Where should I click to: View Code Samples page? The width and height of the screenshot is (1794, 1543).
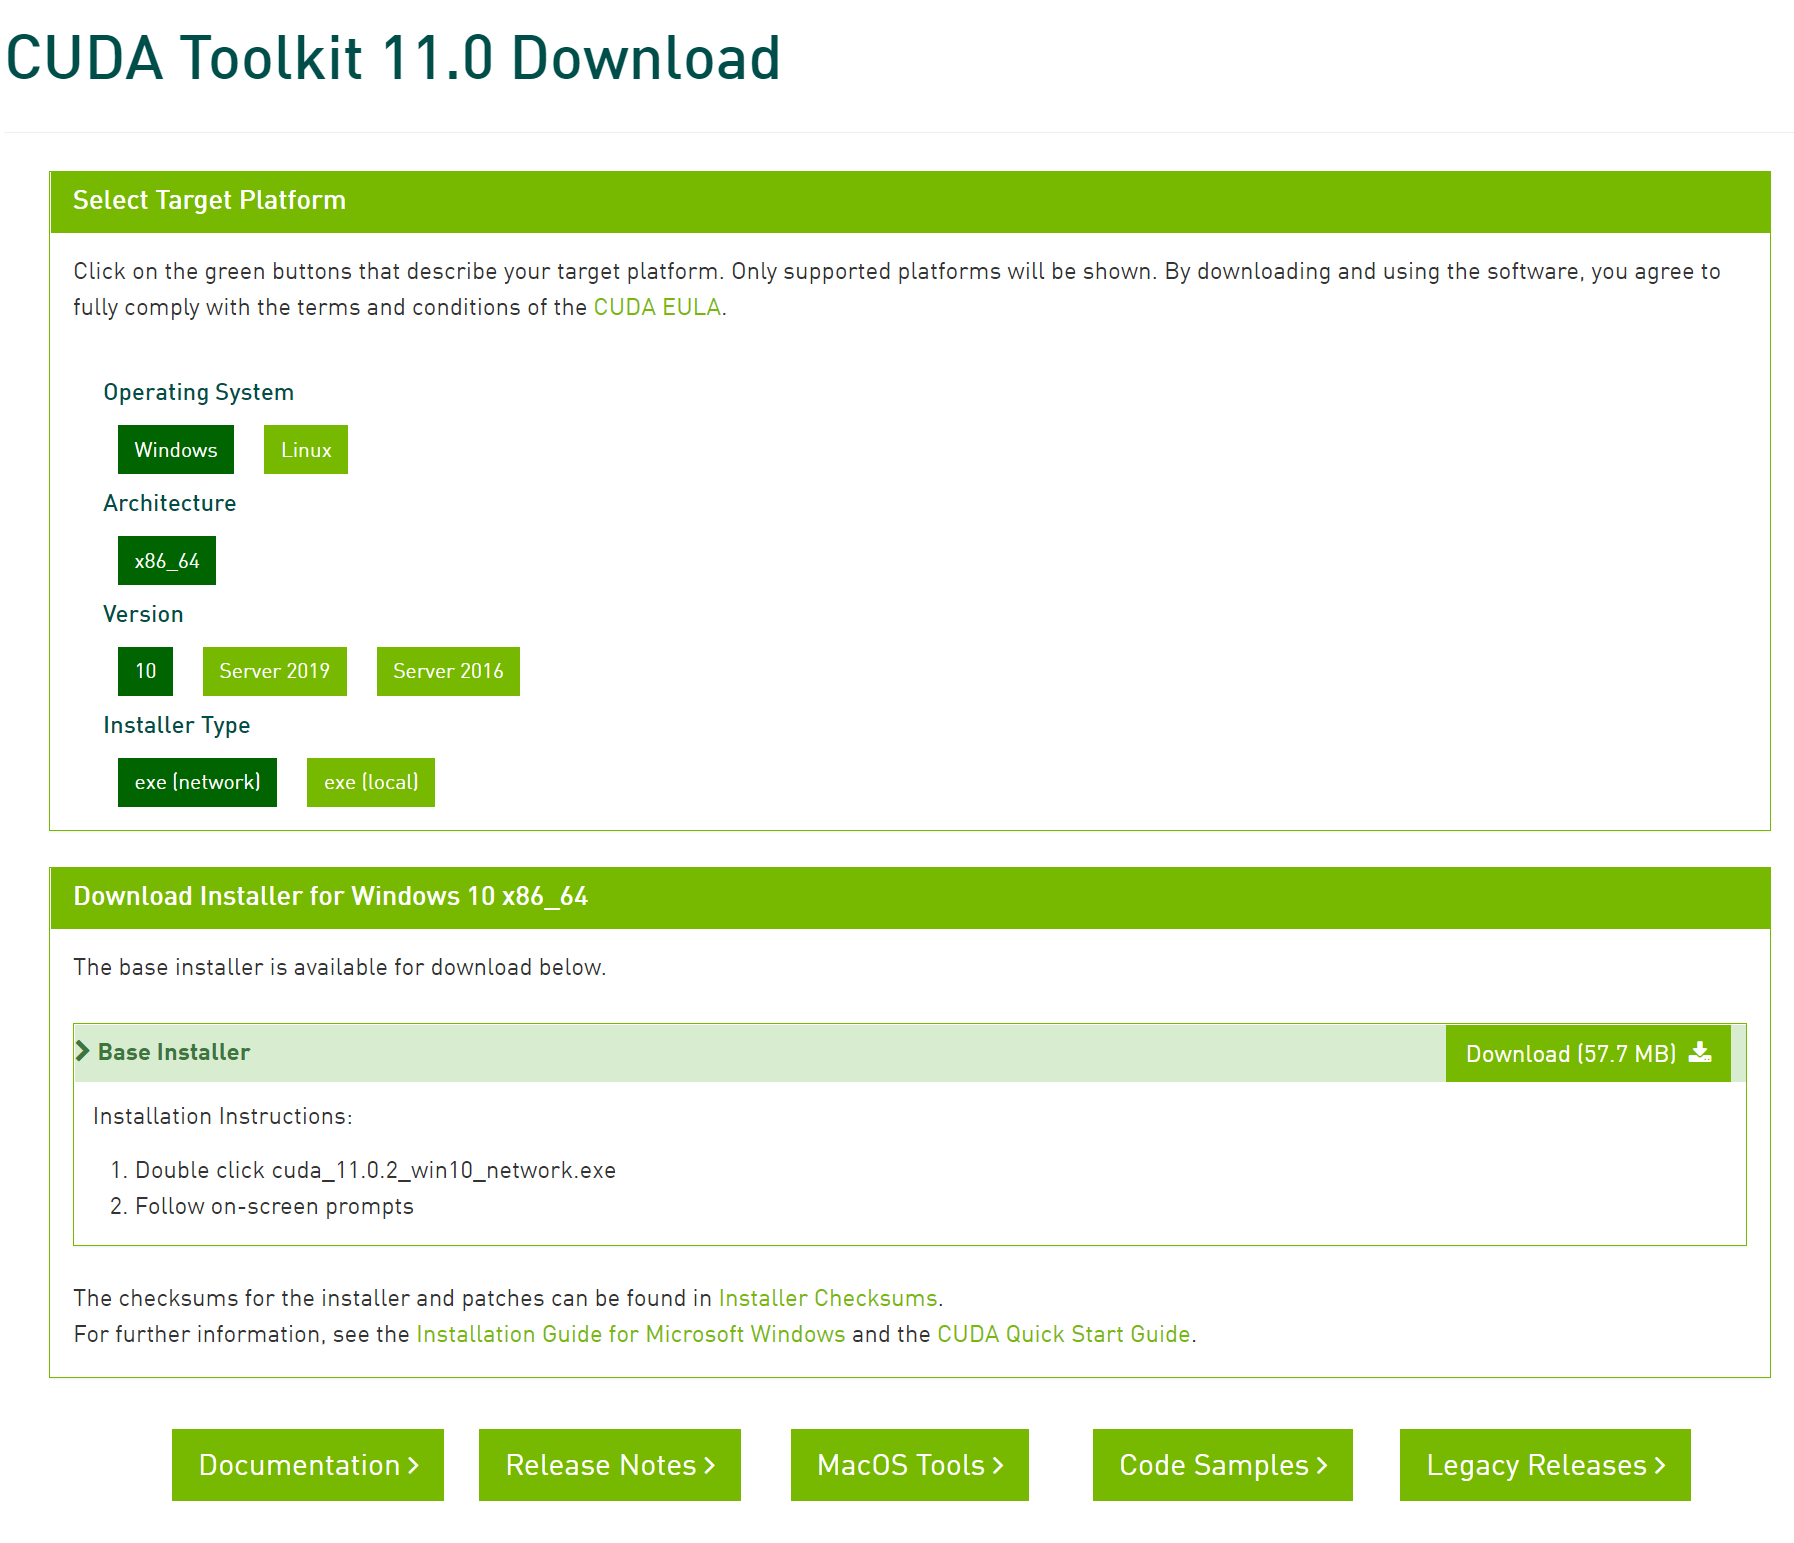pos(1223,1465)
